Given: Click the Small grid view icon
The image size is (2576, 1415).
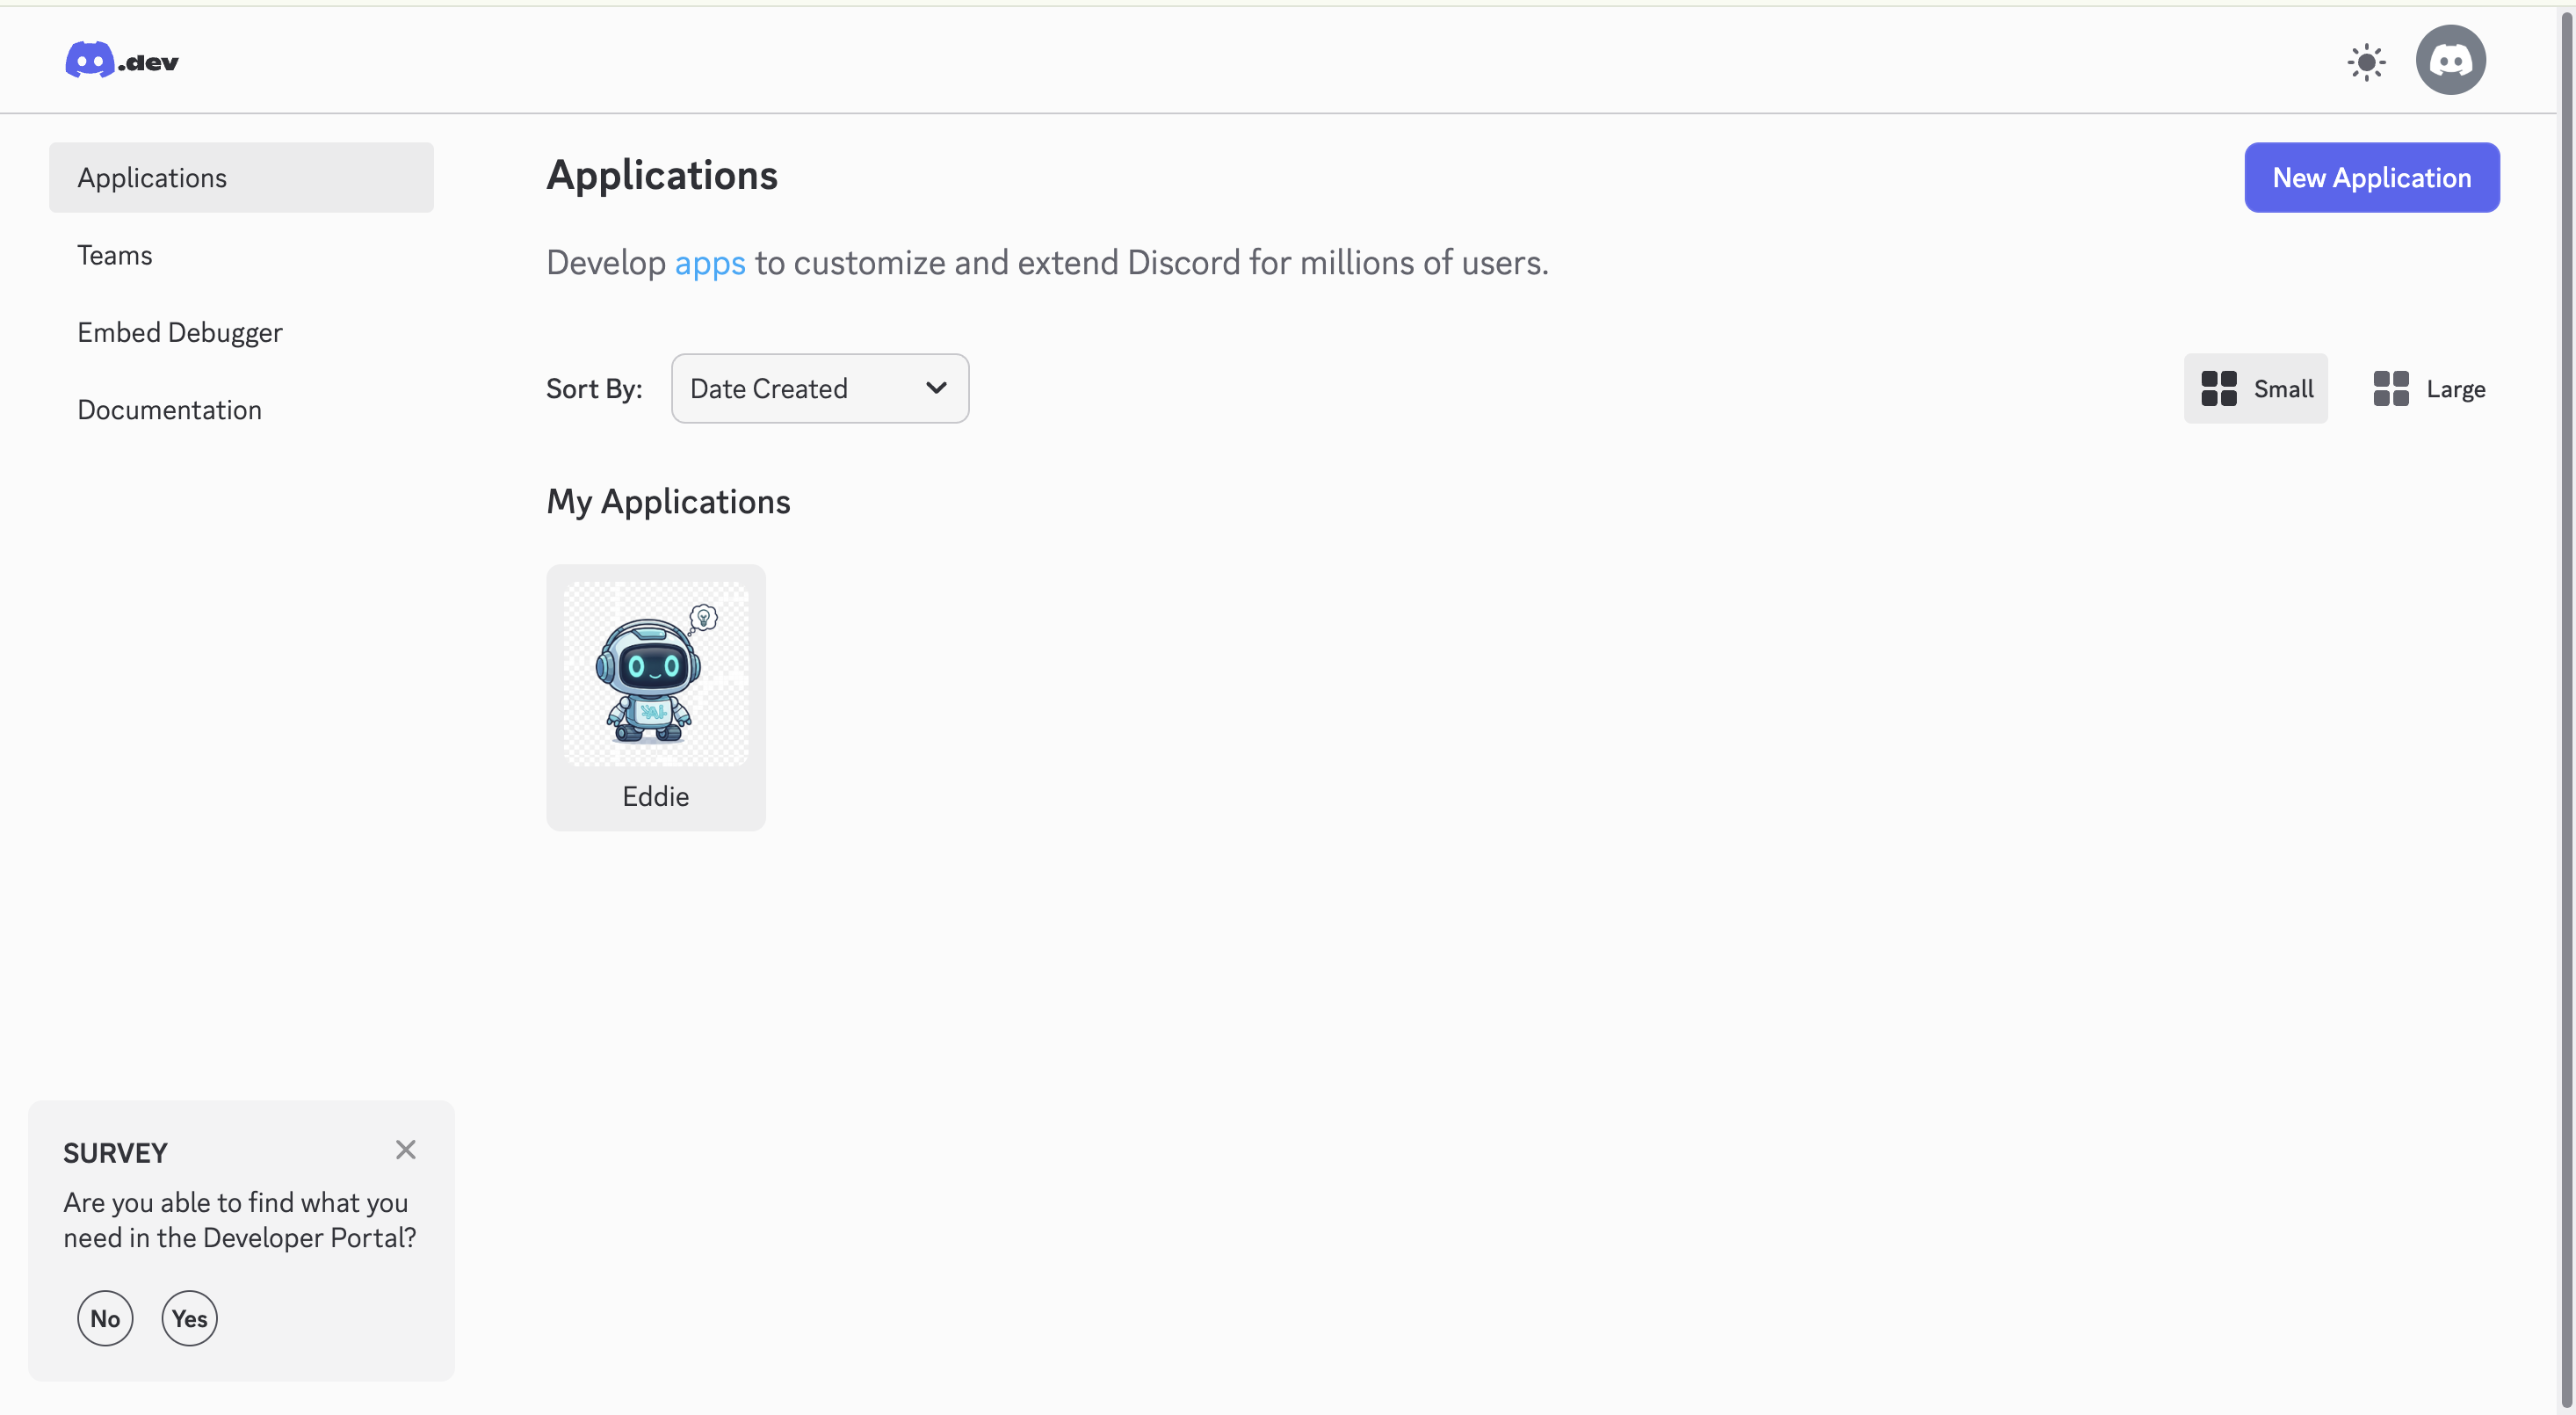Looking at the screenshot, I should point(2218,388).
